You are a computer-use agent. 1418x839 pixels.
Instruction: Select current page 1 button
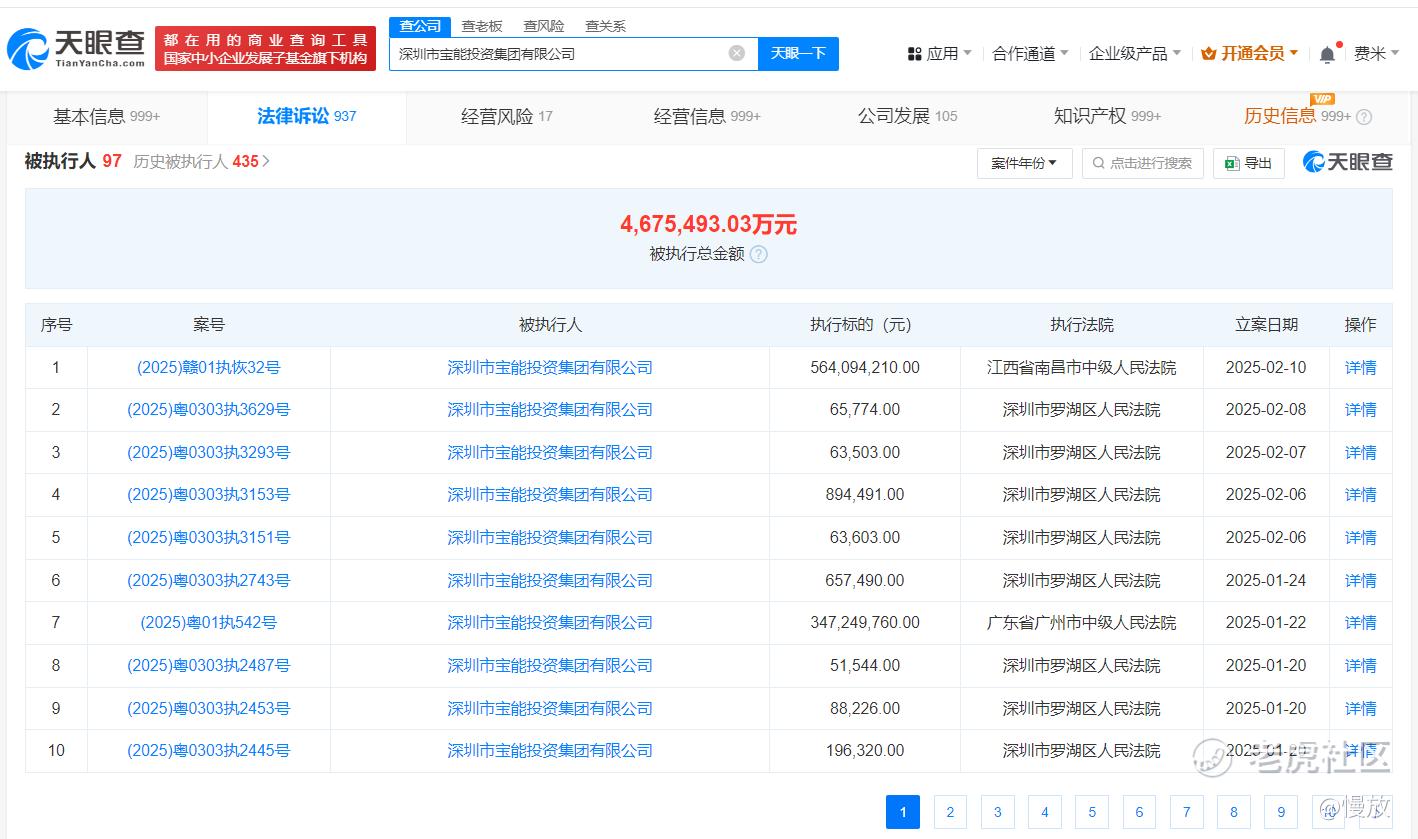point(903,812)
